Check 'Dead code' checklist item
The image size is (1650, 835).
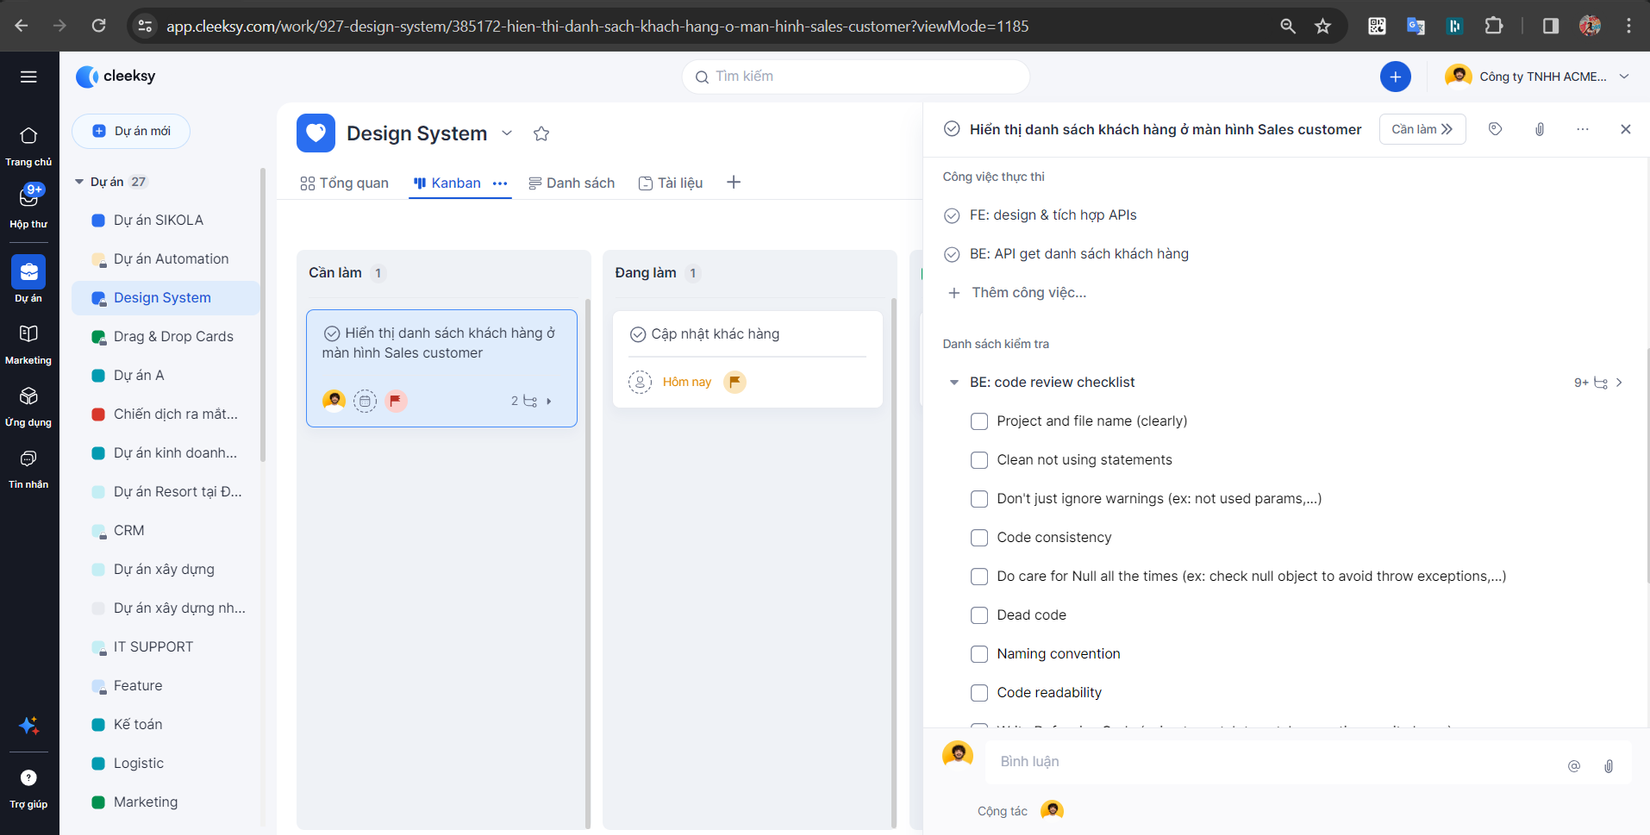coord(979,615)
